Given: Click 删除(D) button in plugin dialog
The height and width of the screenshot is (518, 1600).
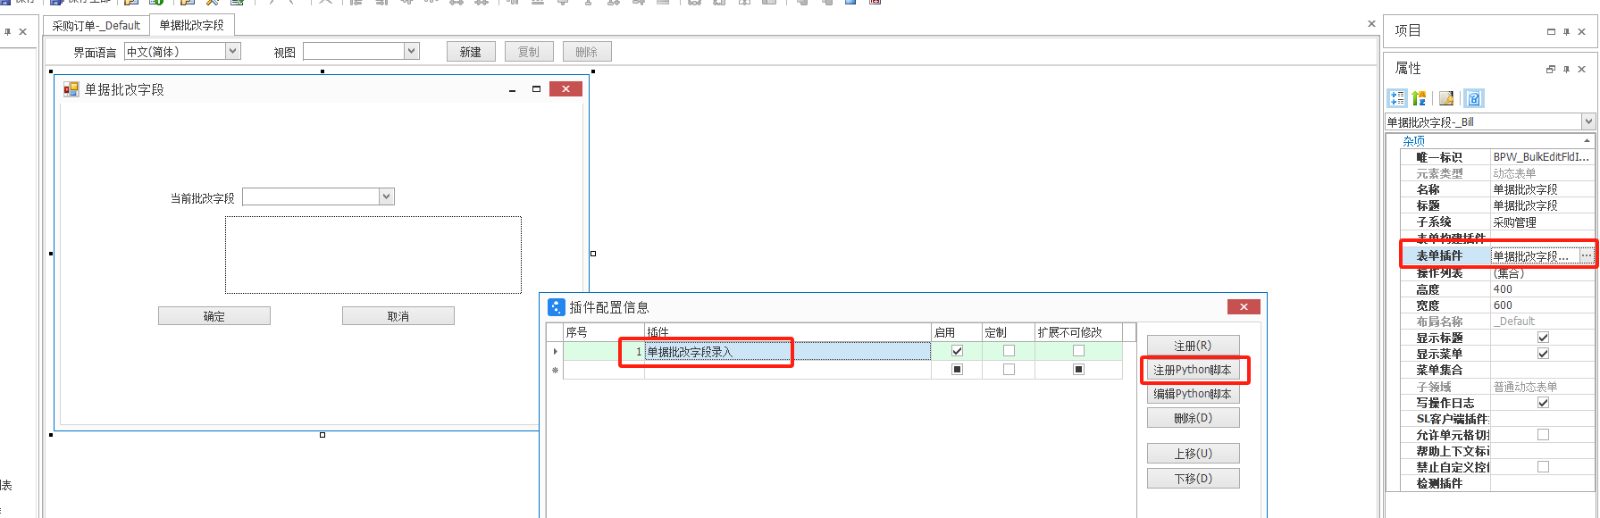Looking at the screenshot, I should (x=1193, y=418).
